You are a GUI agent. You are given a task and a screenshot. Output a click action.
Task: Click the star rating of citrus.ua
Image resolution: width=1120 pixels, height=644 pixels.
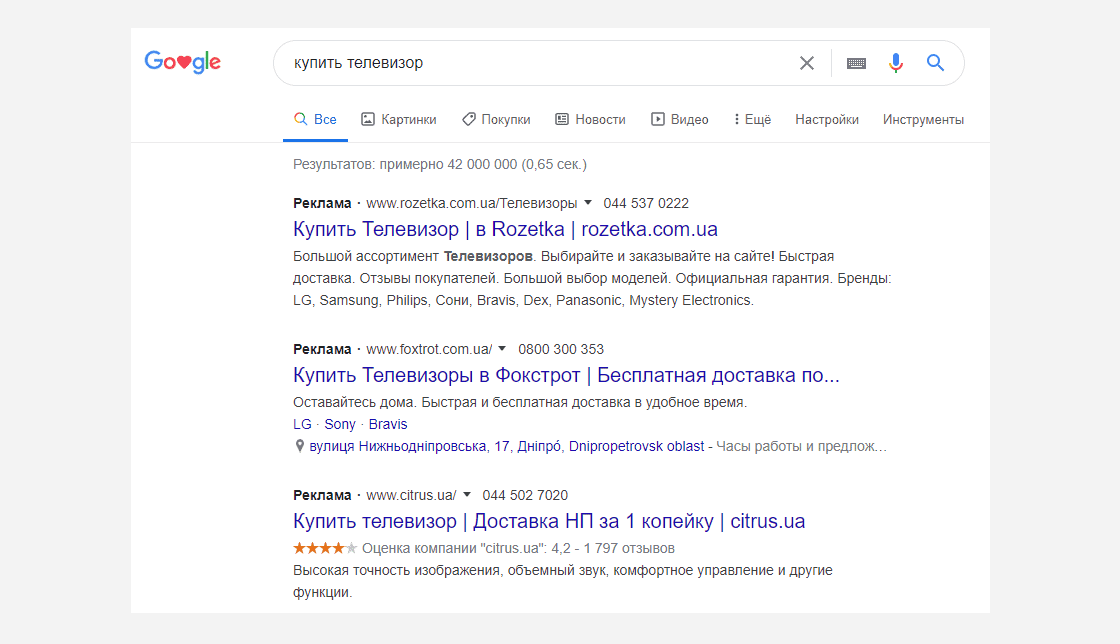coord(325,548)
